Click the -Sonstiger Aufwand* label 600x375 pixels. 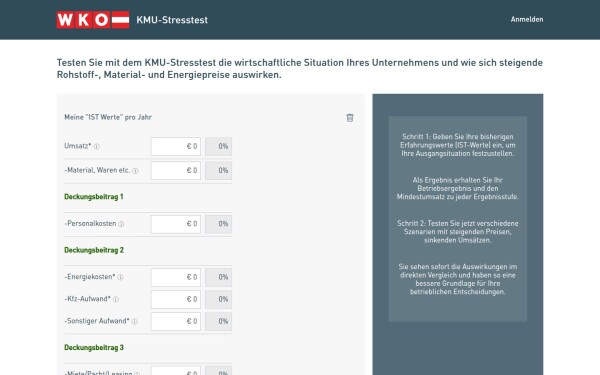coord(97,321)
